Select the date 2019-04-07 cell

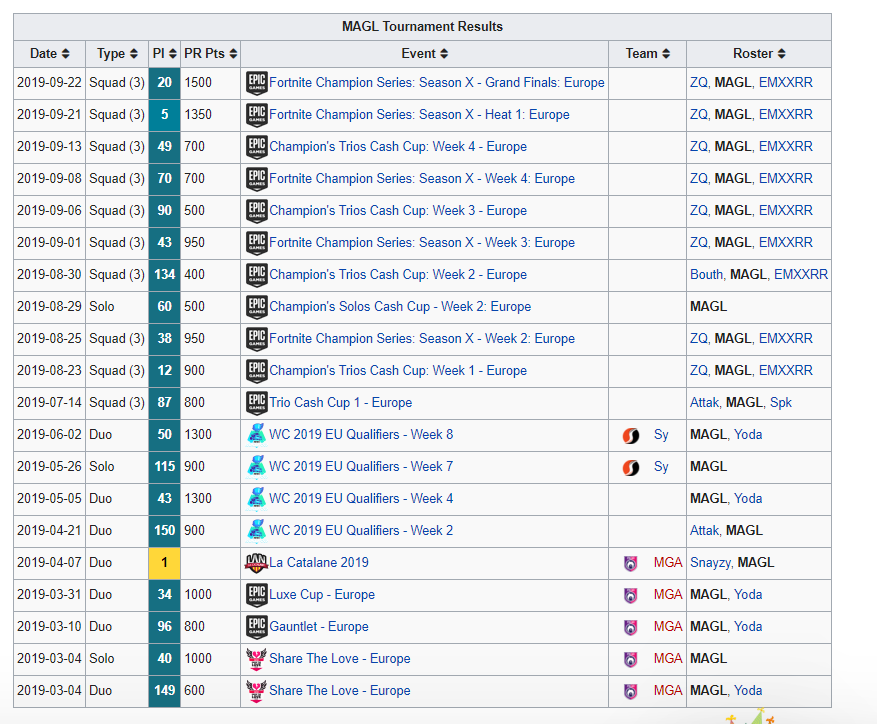pyautogui.click(x=49, y=562)
